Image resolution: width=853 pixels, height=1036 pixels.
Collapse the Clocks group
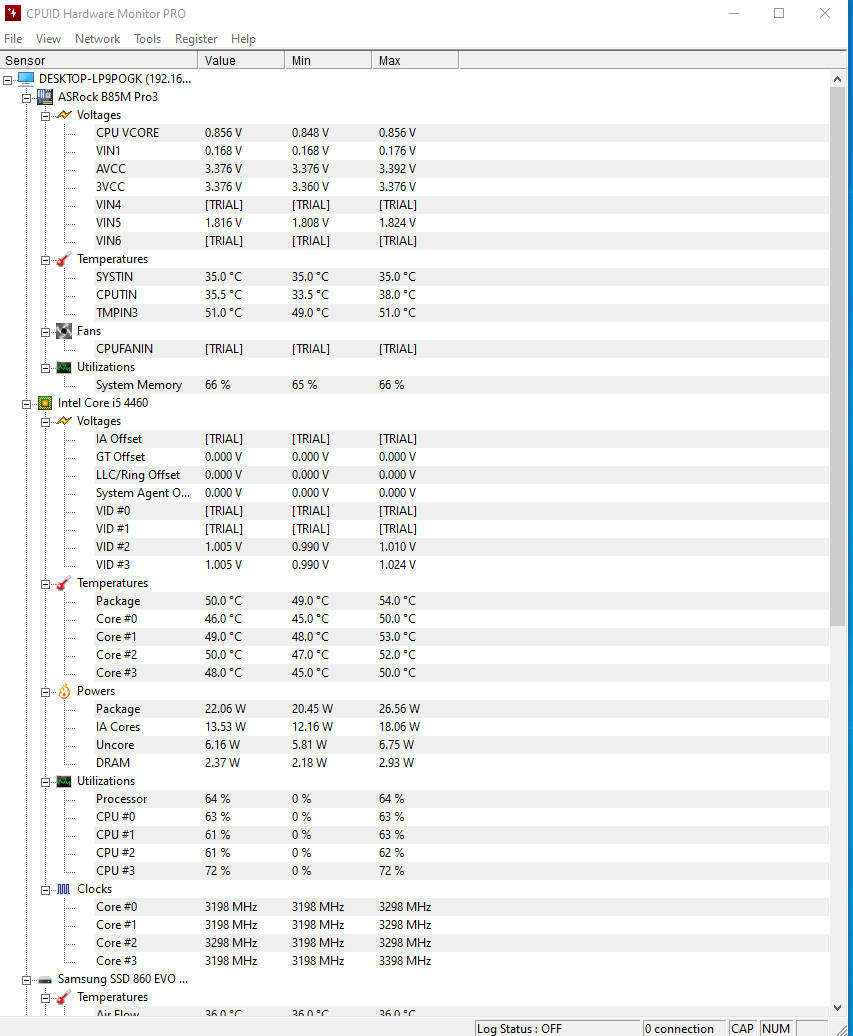45,891
